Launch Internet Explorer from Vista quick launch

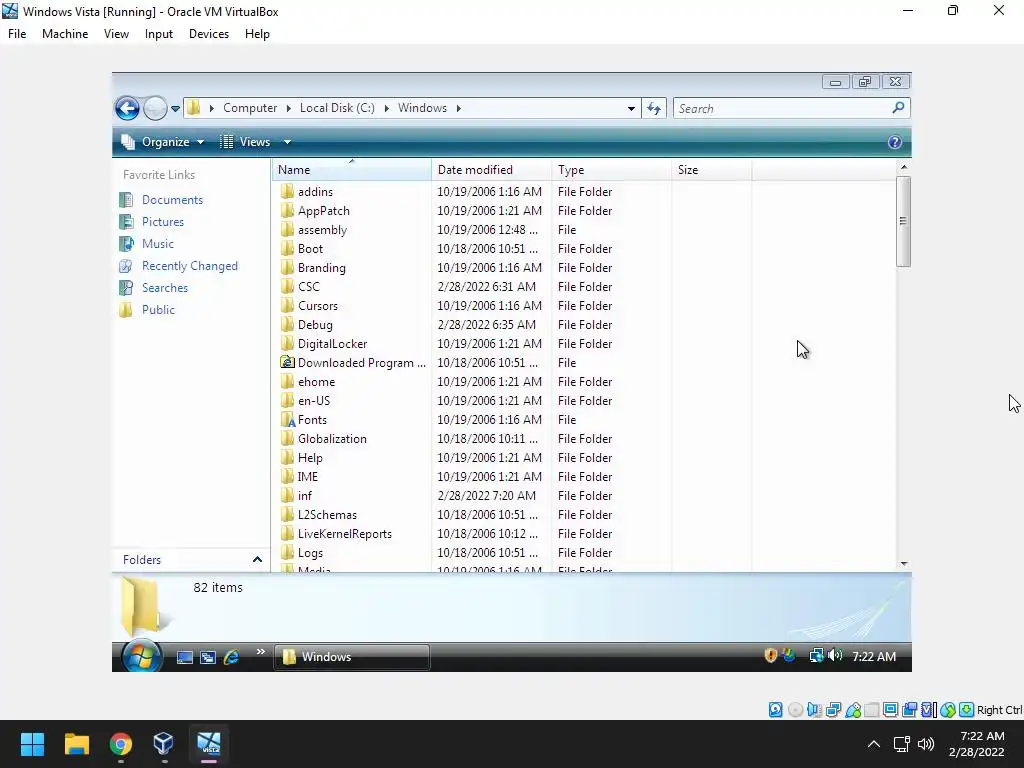232,657
